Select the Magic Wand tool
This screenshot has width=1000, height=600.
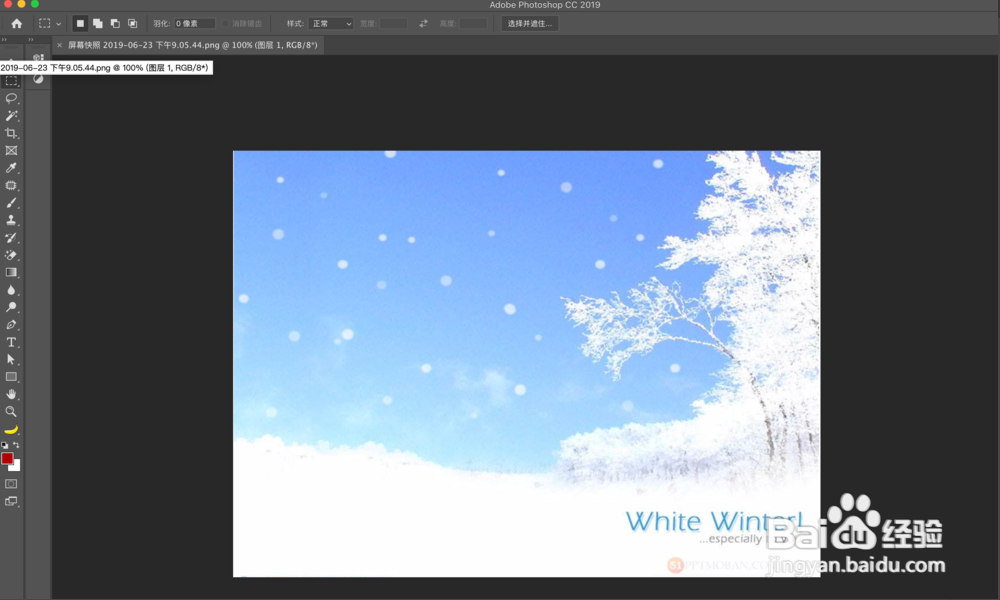click(11, 116)
